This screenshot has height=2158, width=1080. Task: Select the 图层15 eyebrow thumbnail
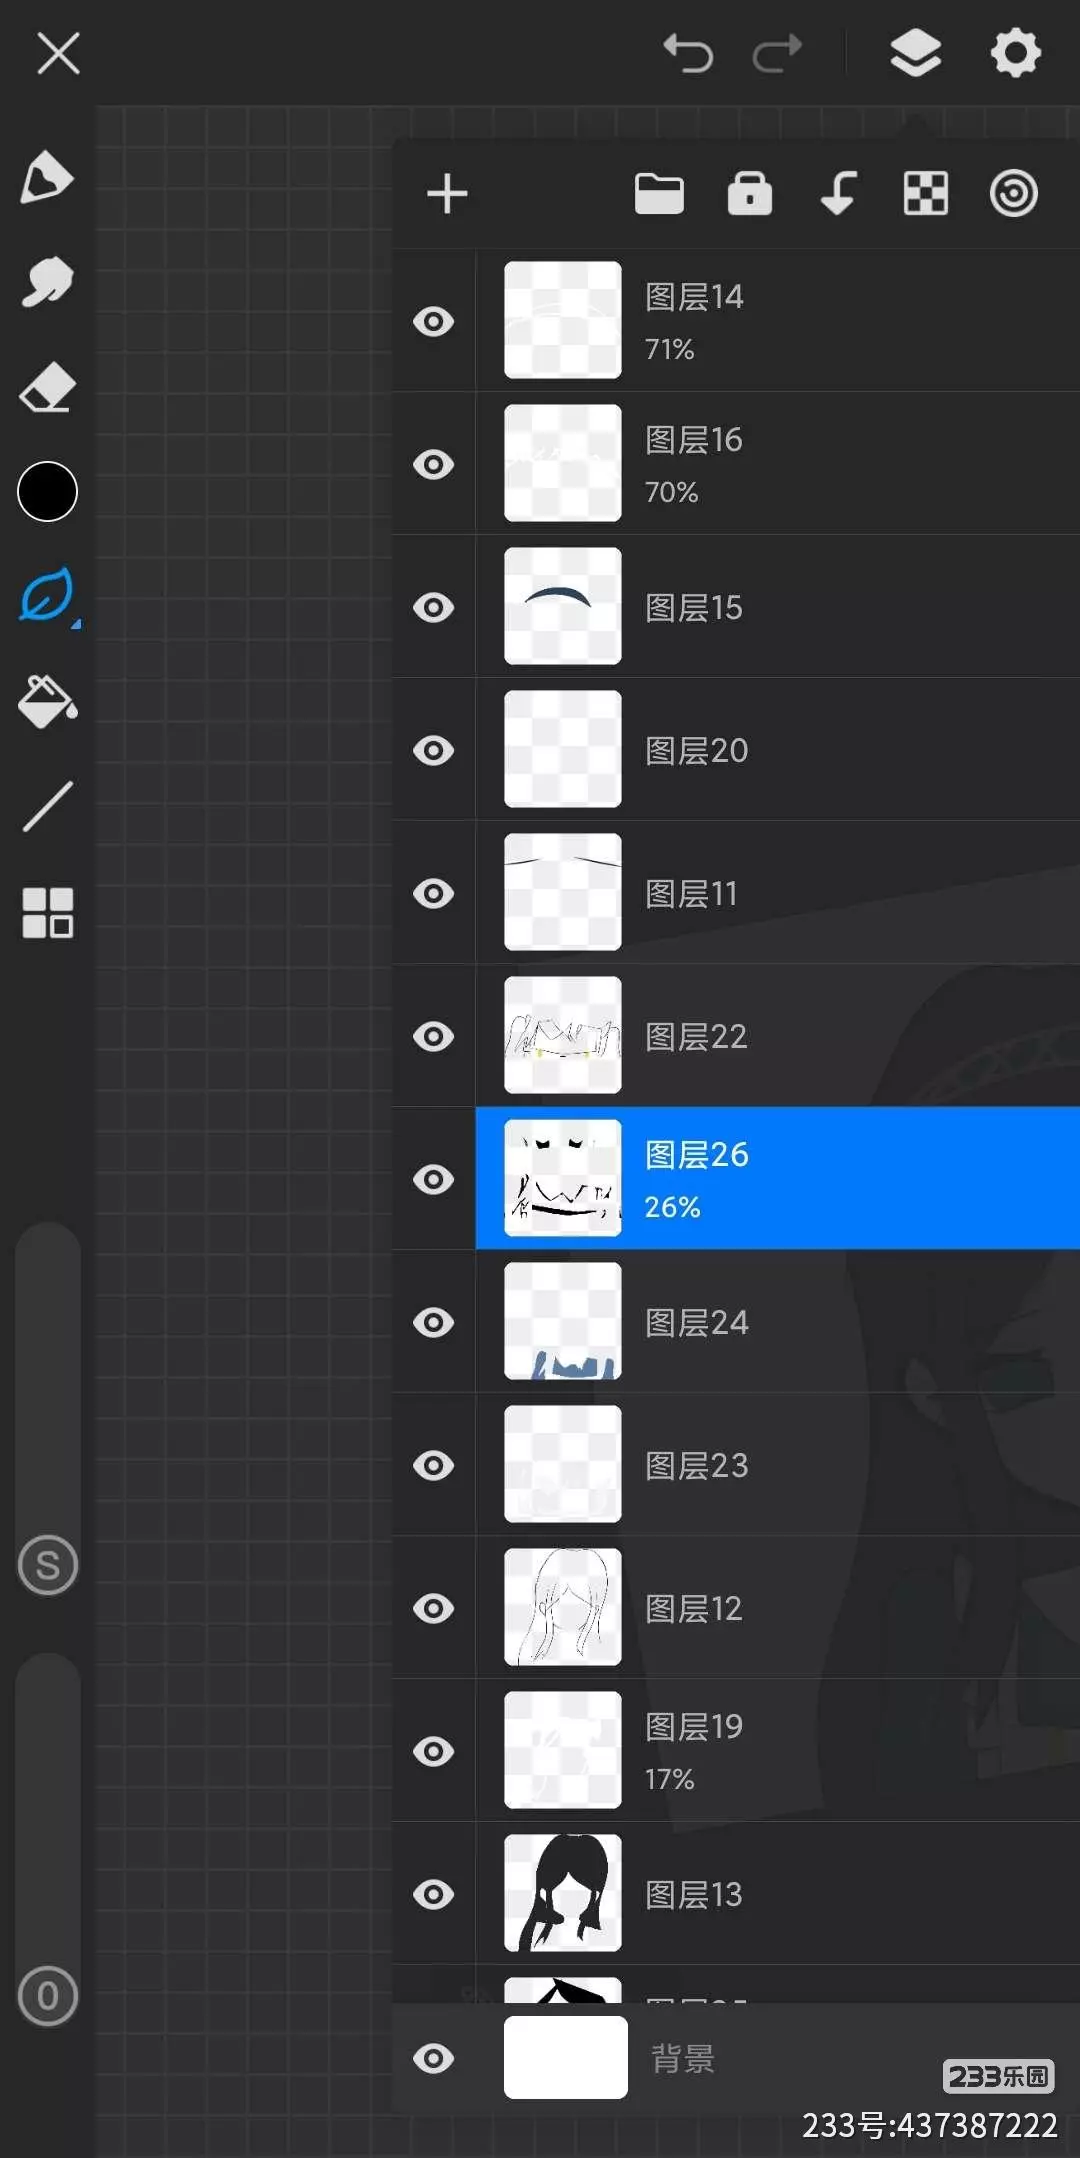click(562, 606)
